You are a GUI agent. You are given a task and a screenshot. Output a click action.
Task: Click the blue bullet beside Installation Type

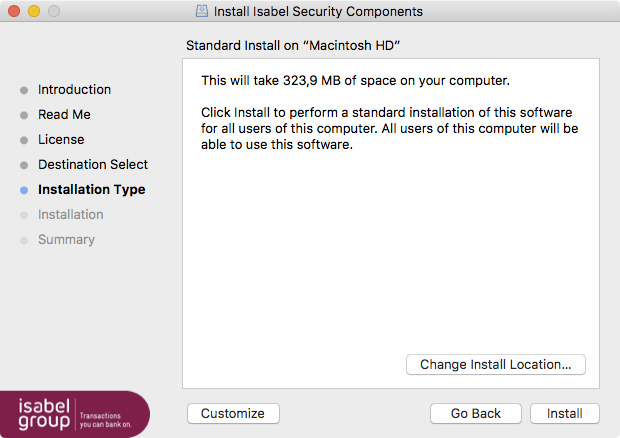pos(24,190)
